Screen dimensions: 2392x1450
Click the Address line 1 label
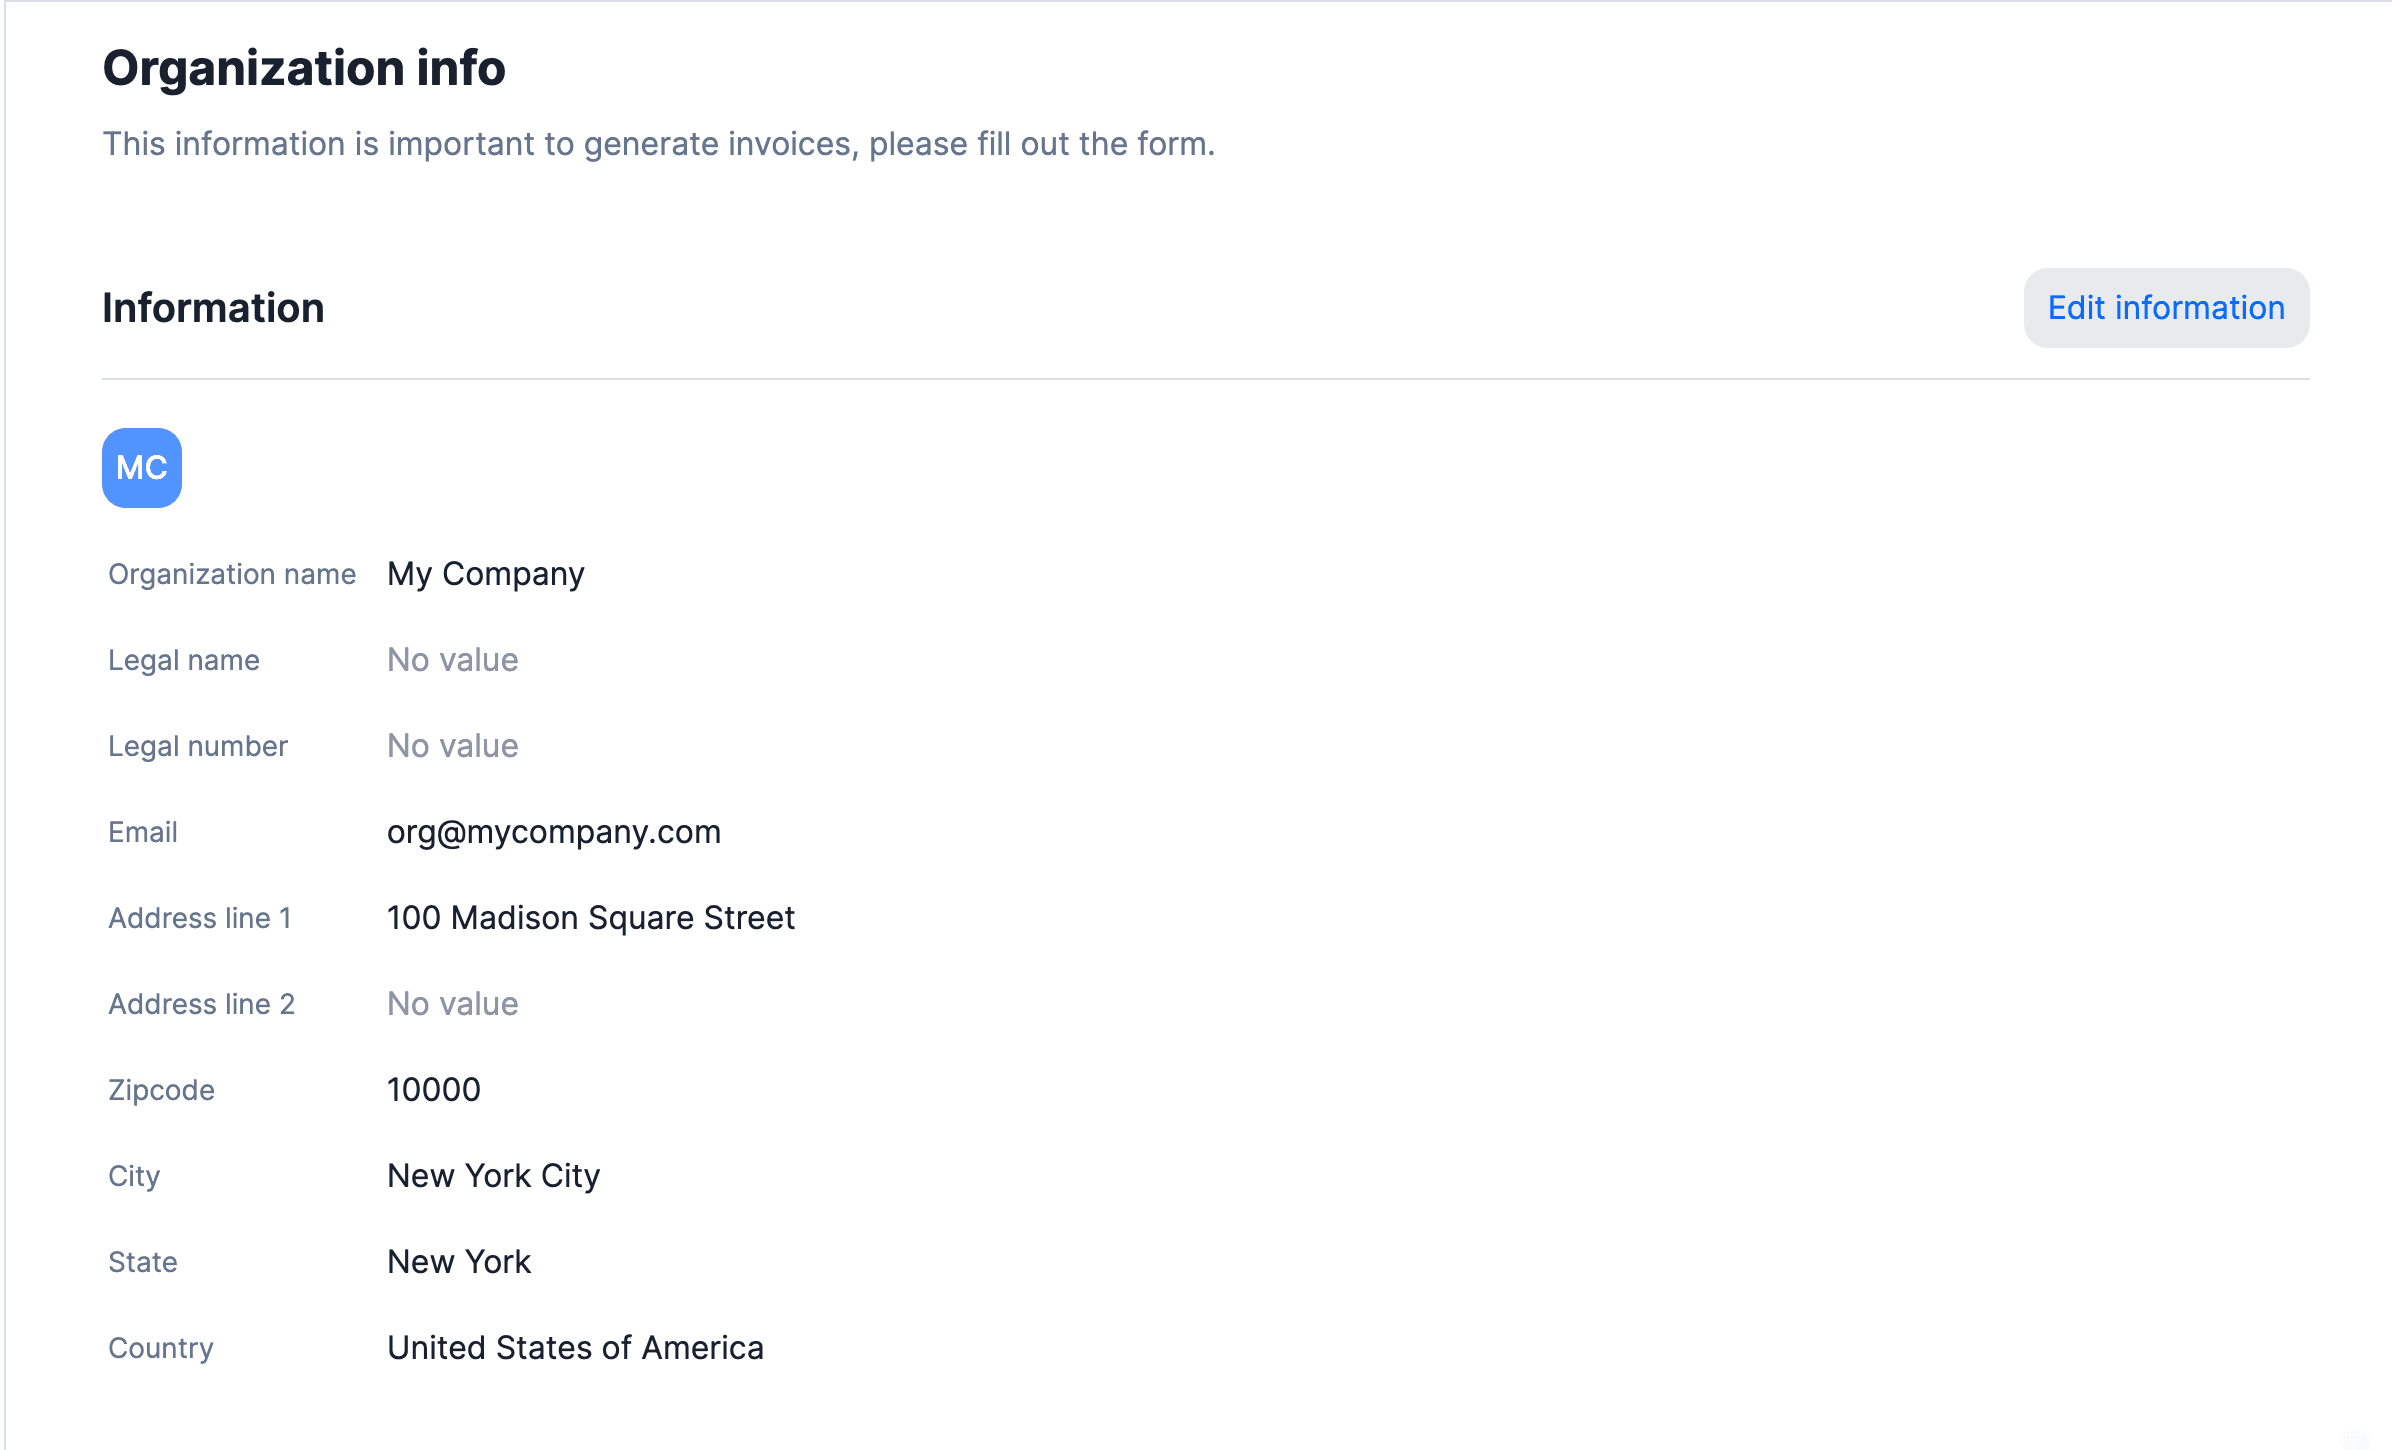(x=200, y=918)
